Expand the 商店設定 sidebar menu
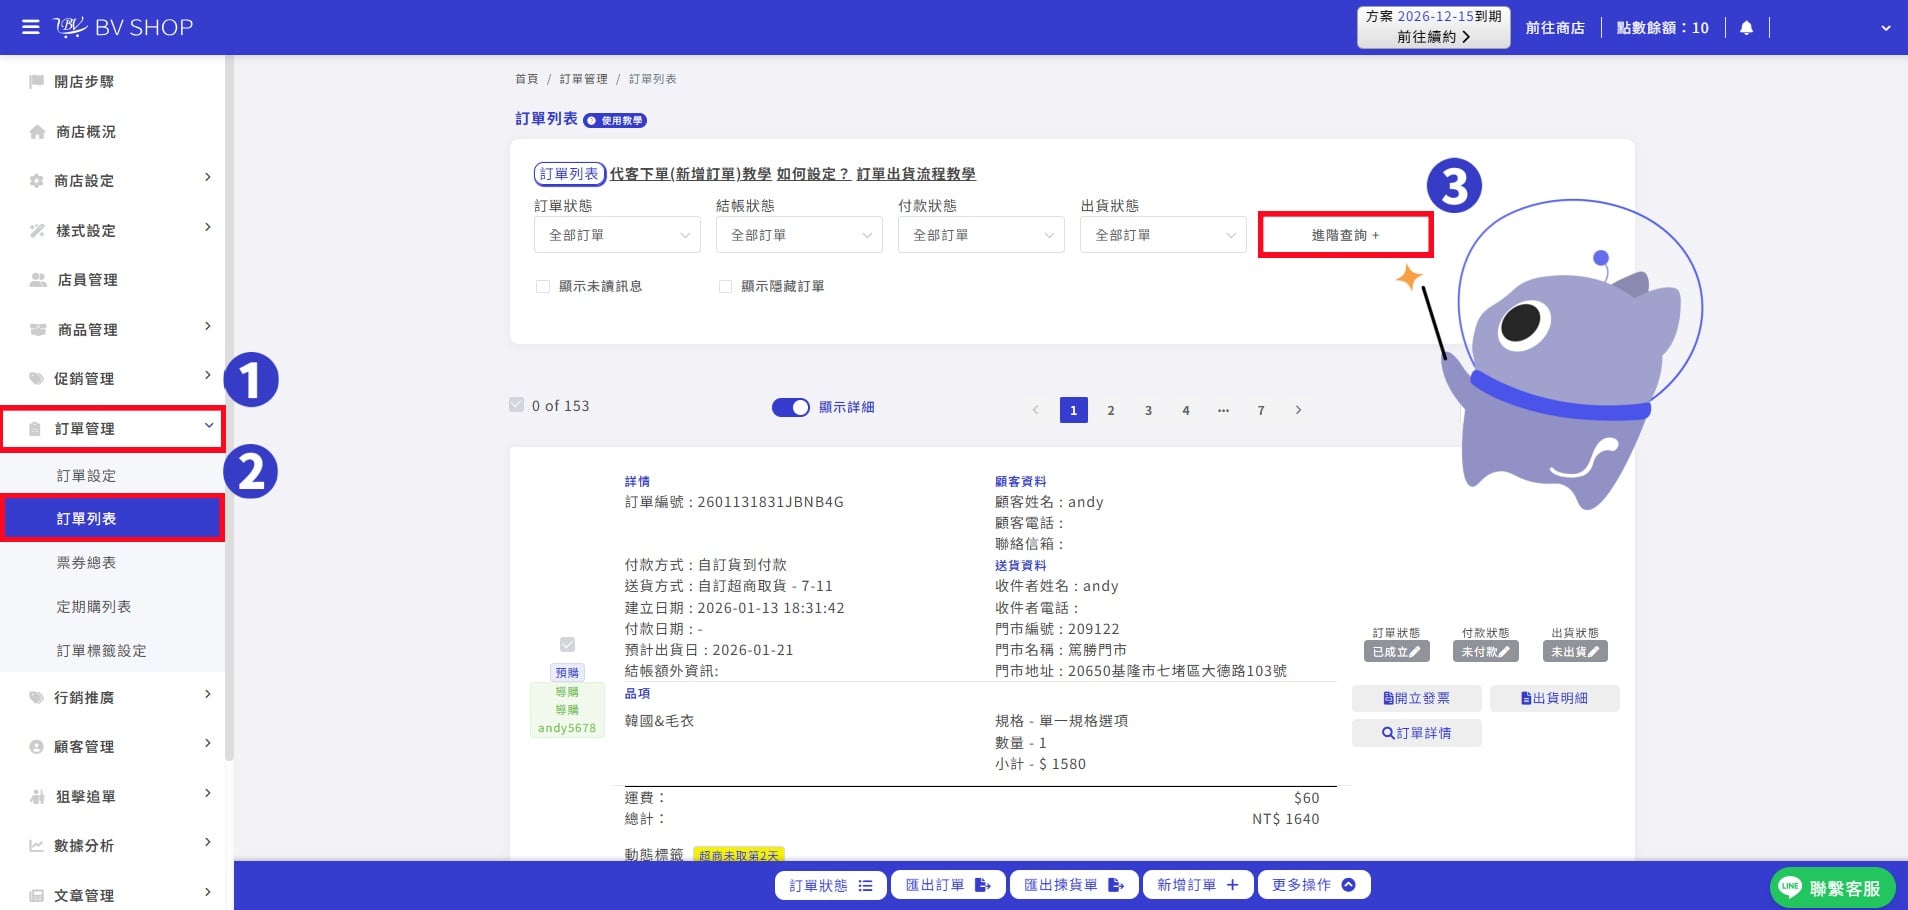Screen dimensions: 1908x910 tap(113, 180)
